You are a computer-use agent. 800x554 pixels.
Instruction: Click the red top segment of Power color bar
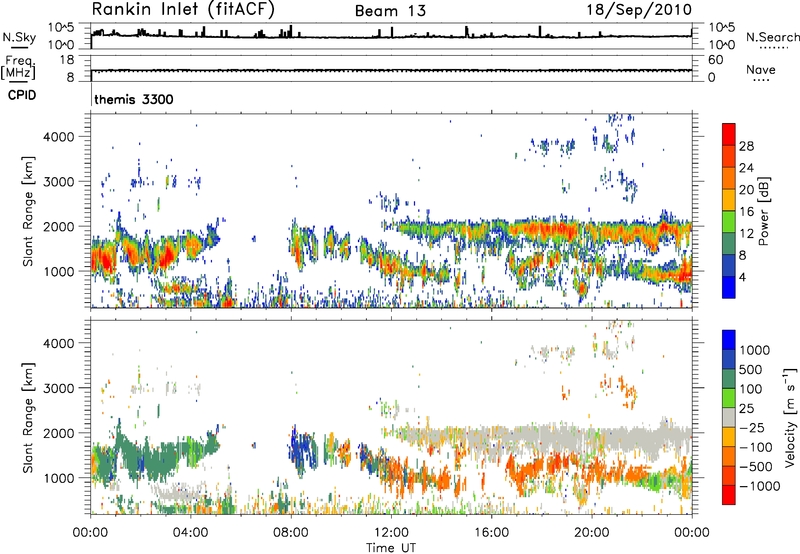(729, 134)
